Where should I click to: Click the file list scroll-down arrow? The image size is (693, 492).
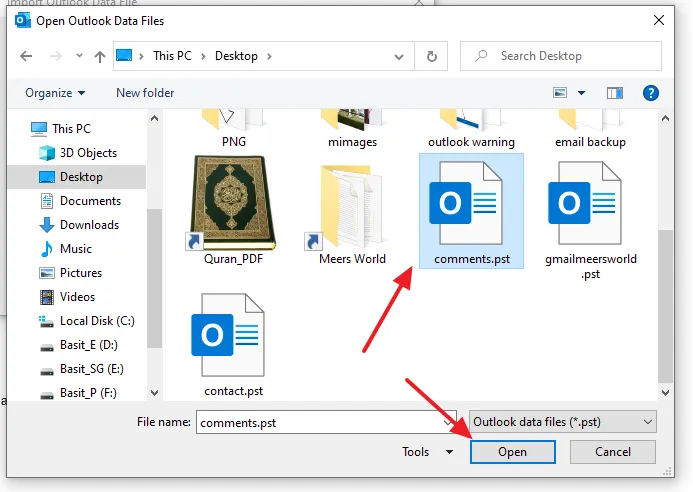click(665, 393)
